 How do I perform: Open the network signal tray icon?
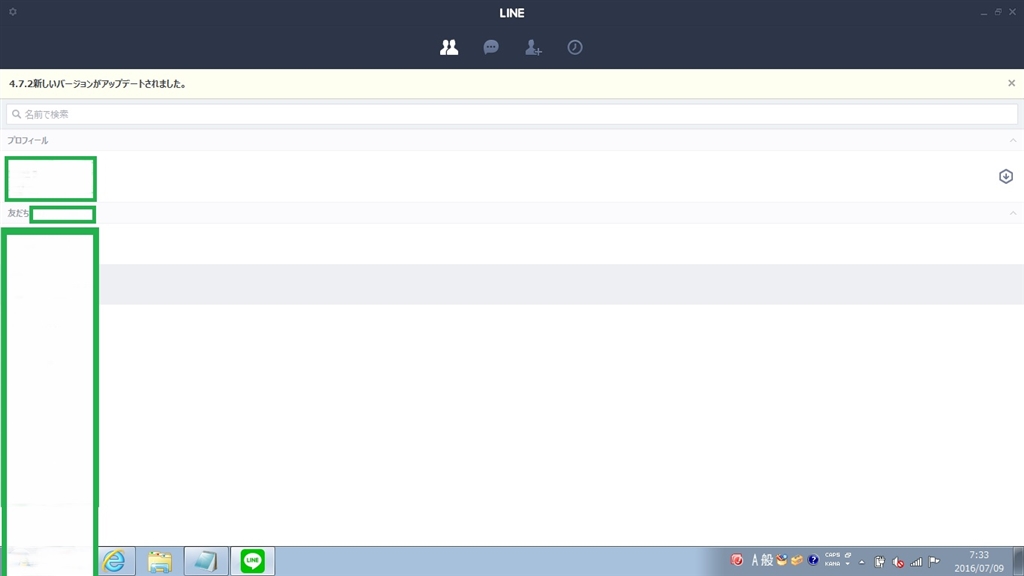(916, 562)
